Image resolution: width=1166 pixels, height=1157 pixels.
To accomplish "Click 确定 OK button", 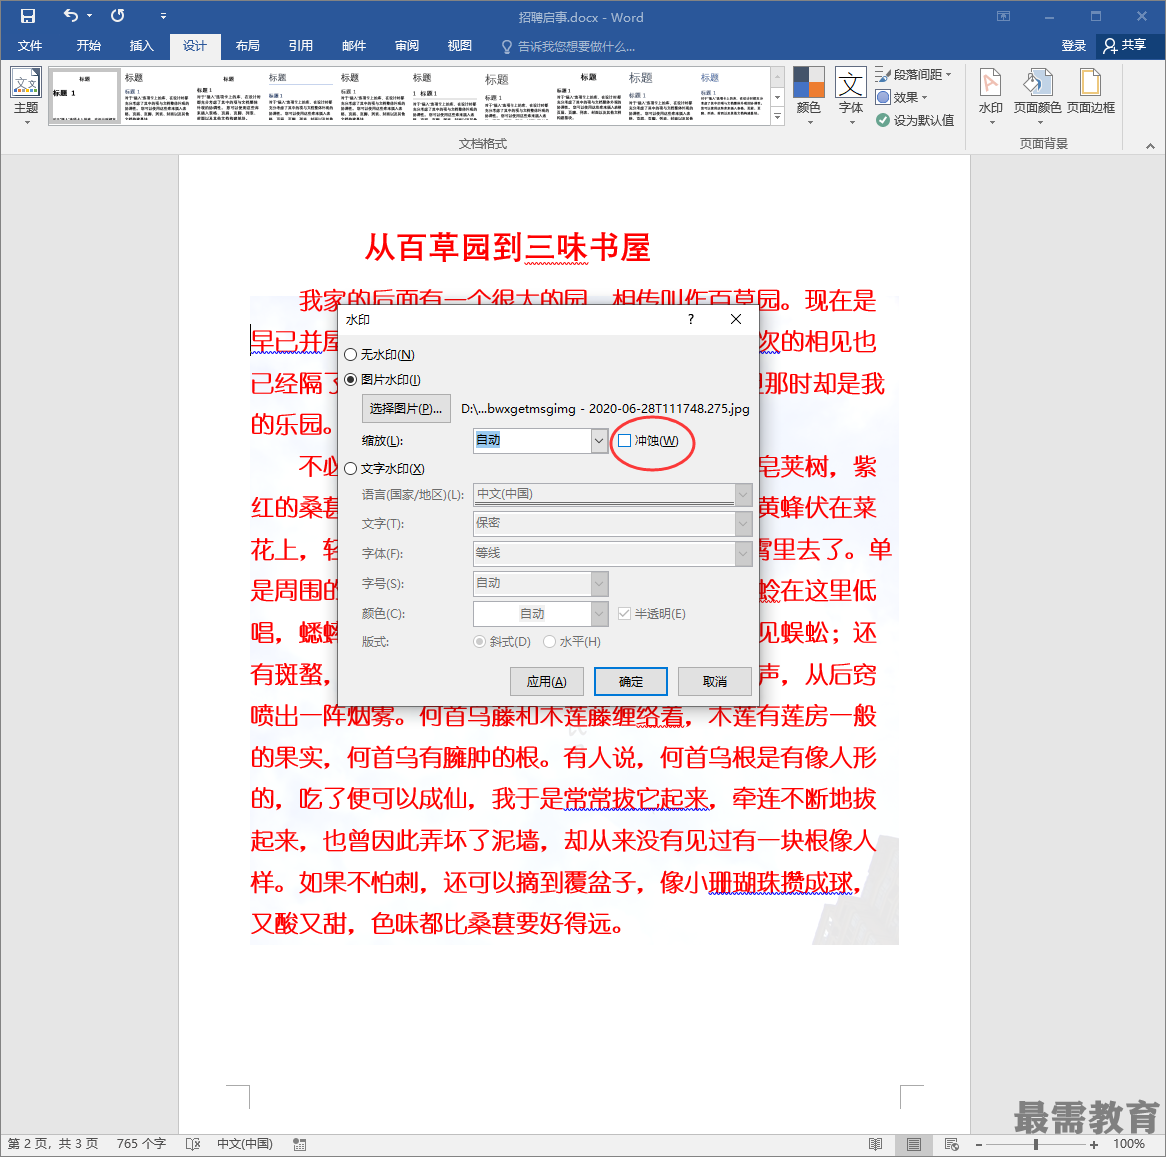I will [631, 681].
